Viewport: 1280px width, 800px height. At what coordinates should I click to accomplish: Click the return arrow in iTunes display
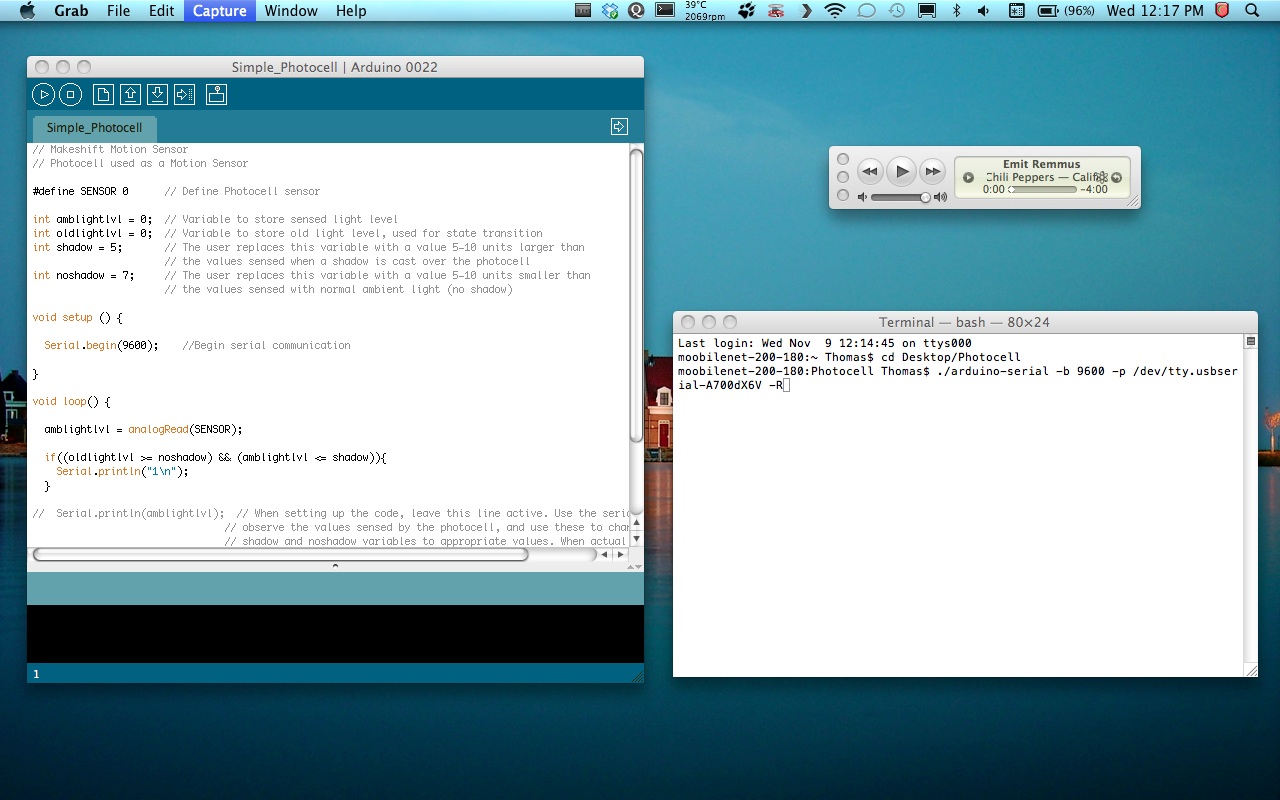point(1117,178)
